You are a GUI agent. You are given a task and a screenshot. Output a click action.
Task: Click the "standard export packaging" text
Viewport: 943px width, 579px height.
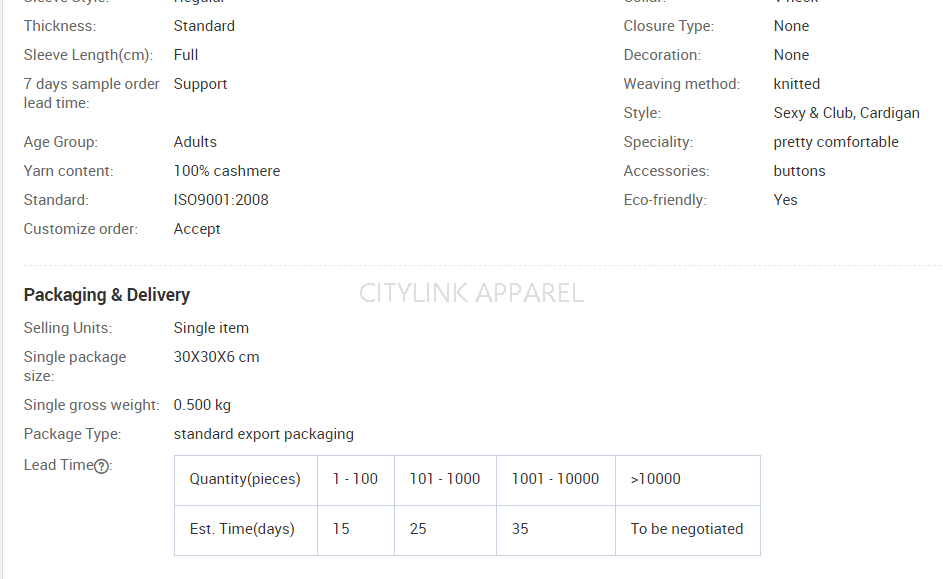point(264,434)
